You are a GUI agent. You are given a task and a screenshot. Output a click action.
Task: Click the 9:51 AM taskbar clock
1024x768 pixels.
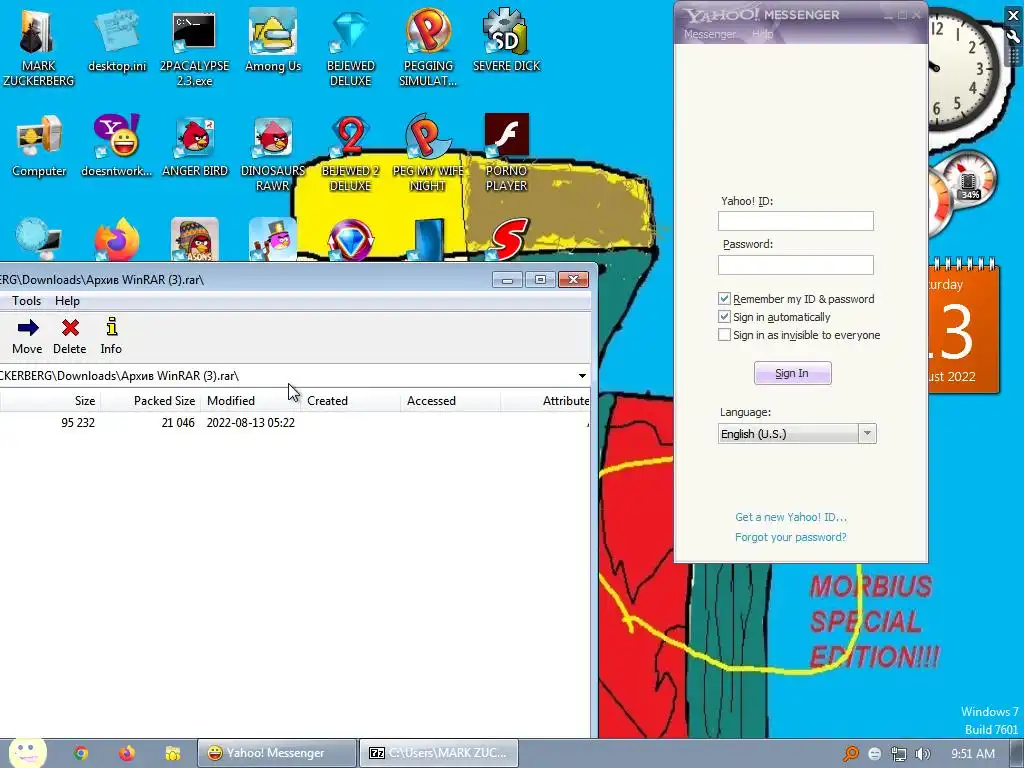(x=972, y=754)
